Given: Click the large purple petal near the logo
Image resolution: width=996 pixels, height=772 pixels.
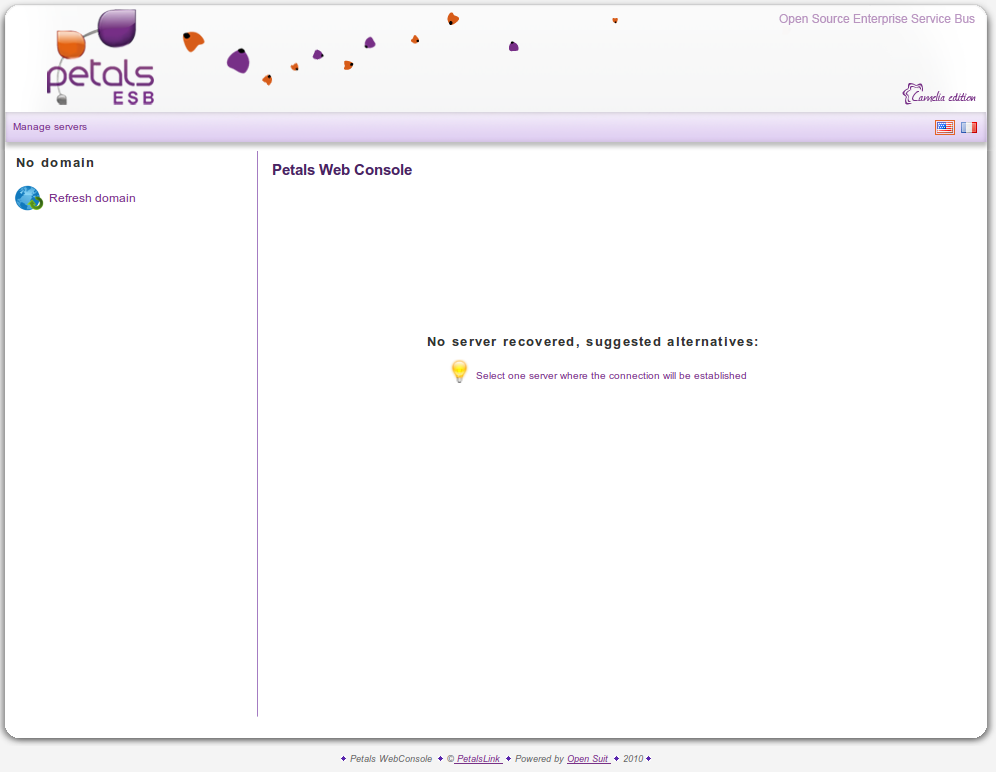Looking at the screenshot, I should [x=238, y=61].
